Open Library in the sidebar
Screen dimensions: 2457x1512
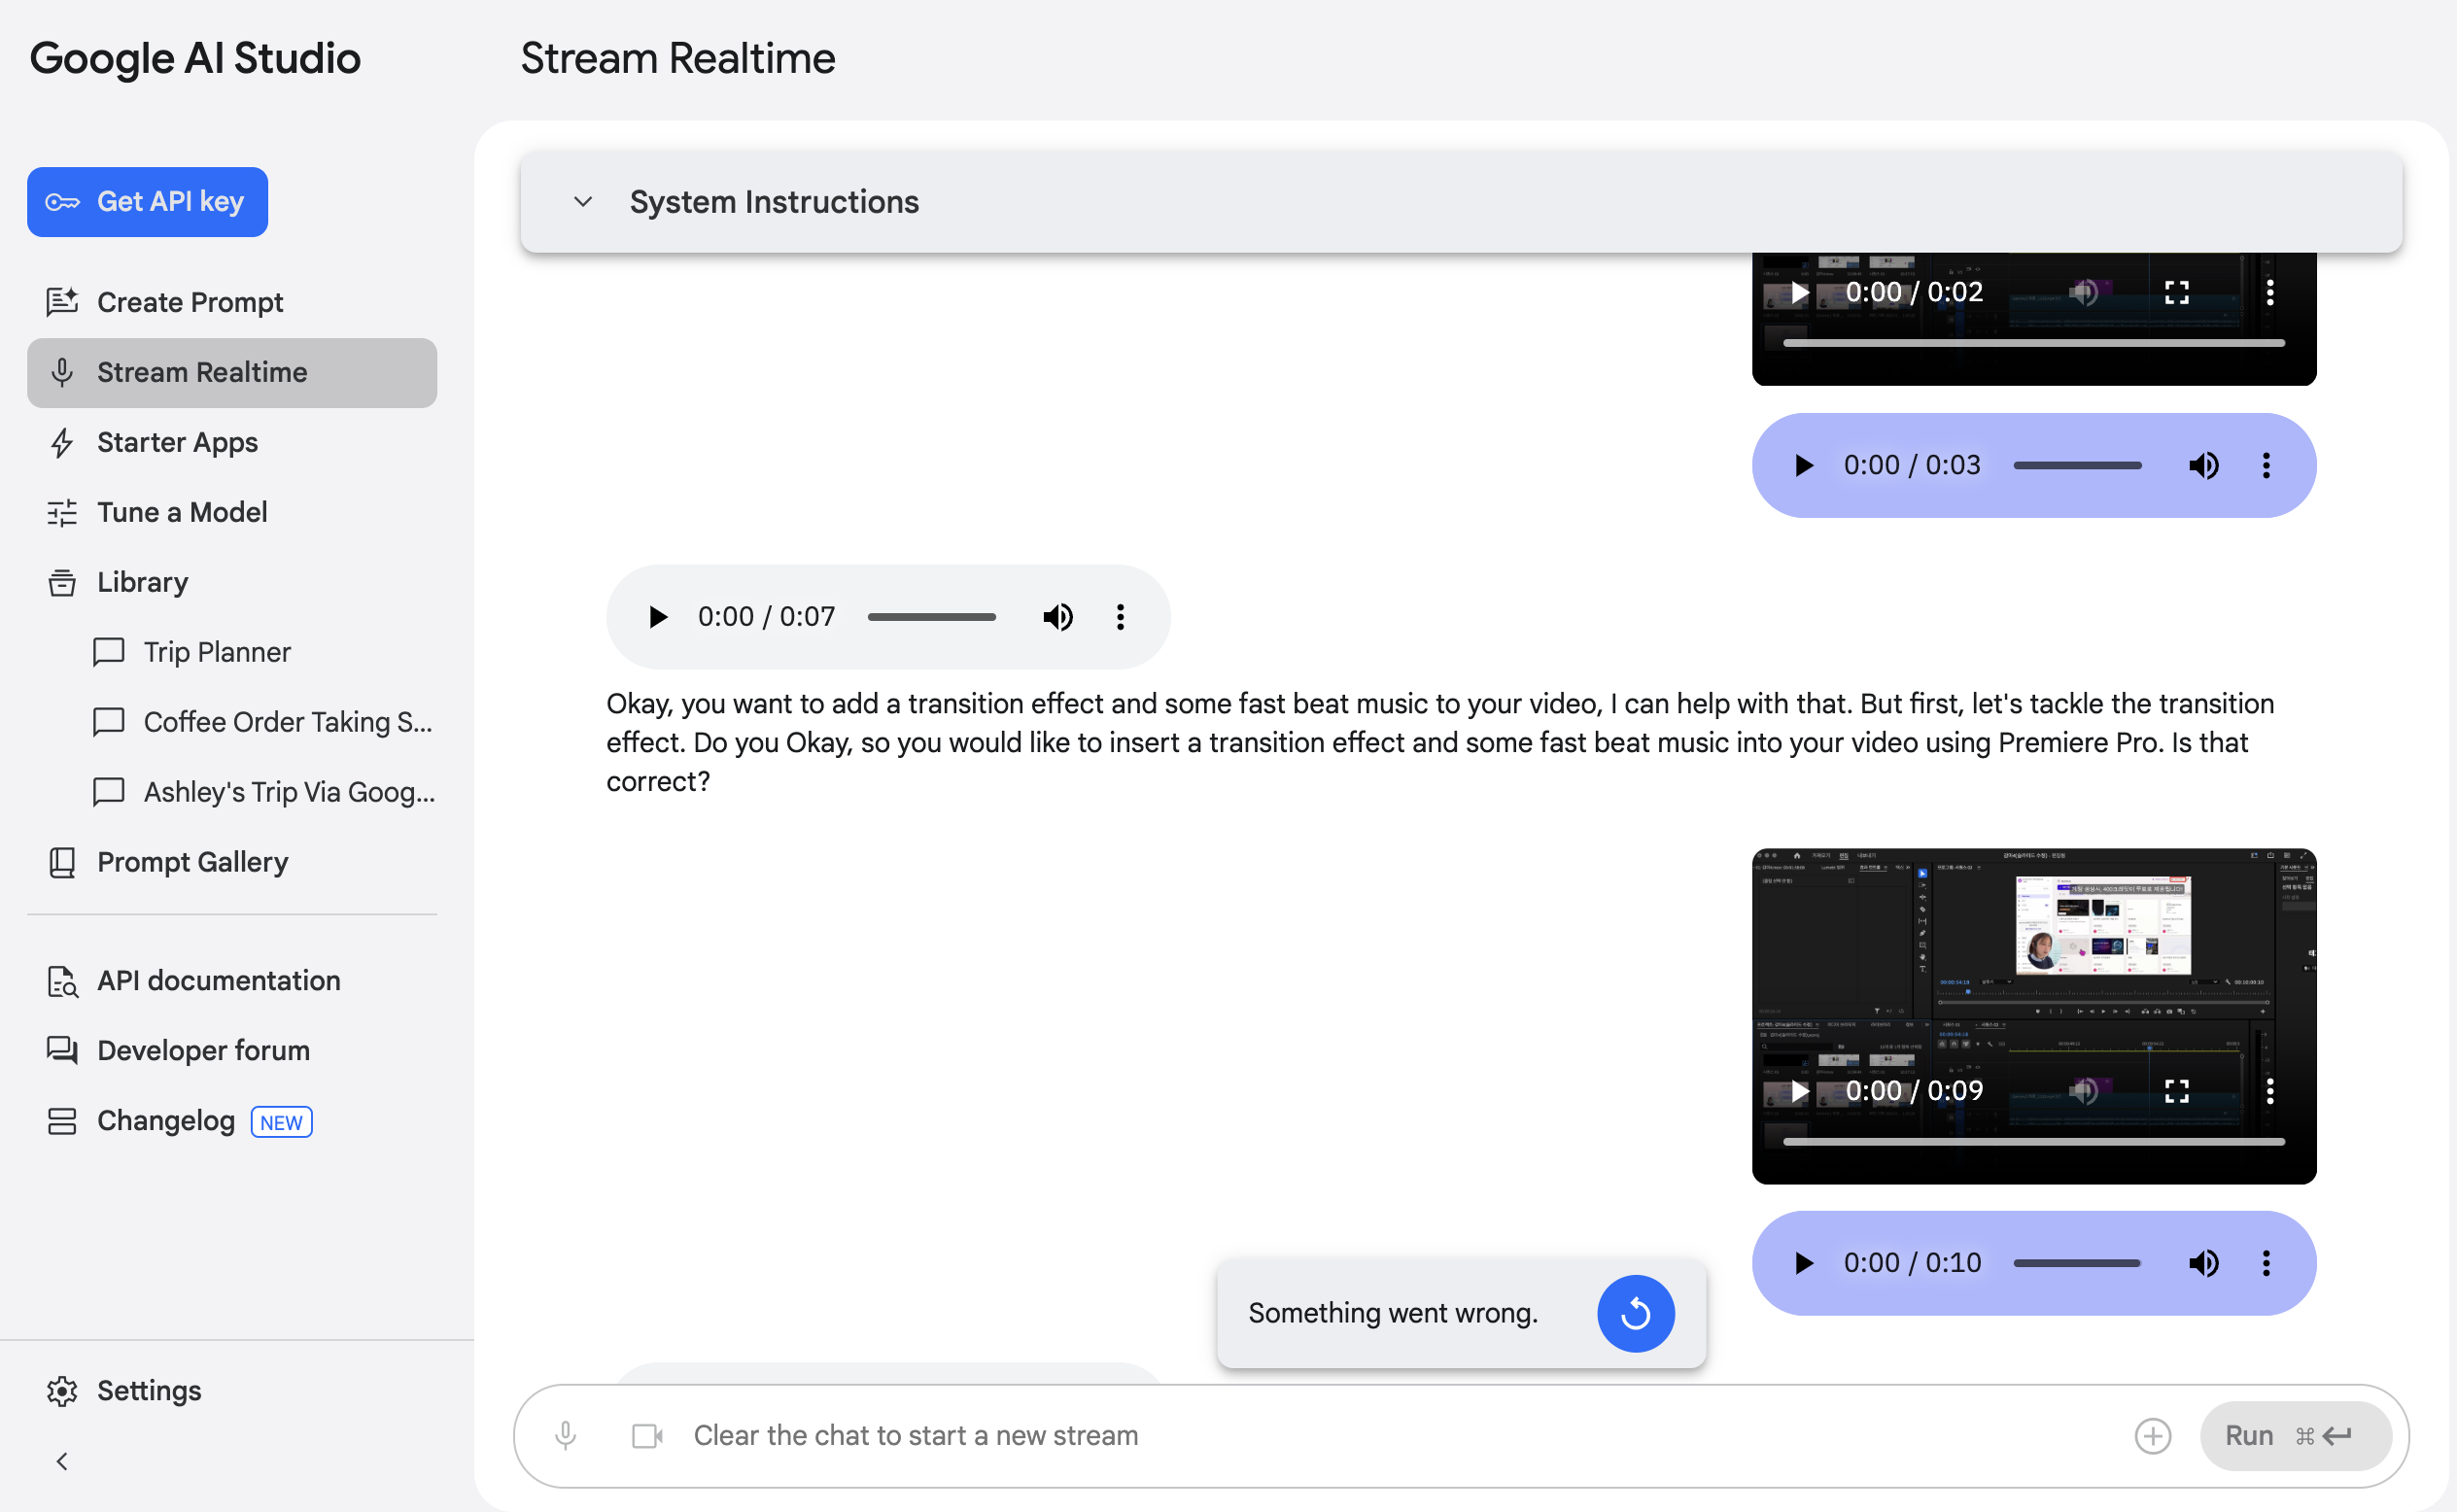(x=232, y=582)
